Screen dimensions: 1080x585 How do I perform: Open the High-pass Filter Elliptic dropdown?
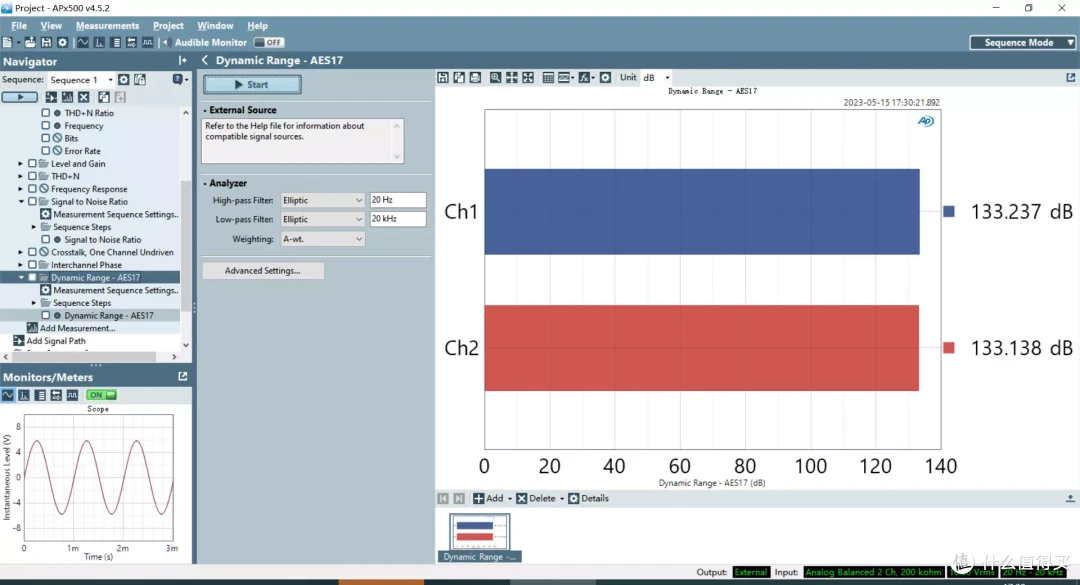pyautogui.click(x=322, y=201)
